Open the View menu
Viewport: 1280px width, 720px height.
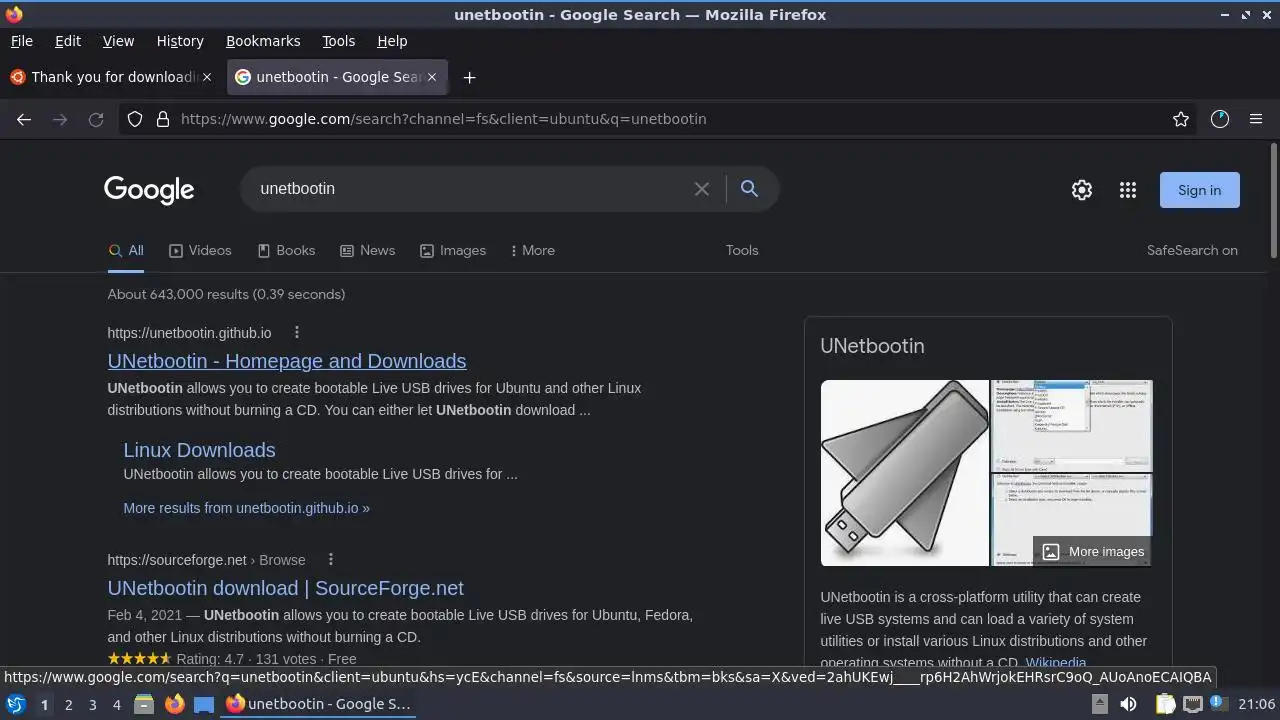point(118,41)
